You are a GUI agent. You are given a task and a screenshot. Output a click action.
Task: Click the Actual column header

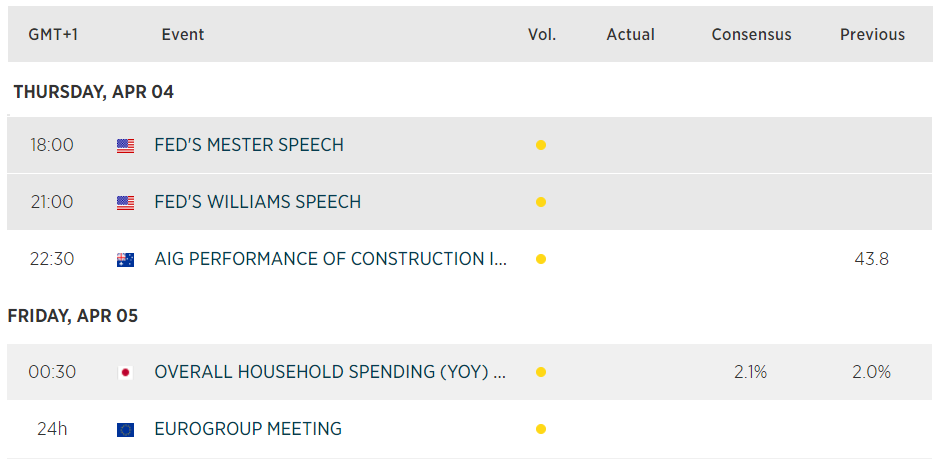coord(630,35)
